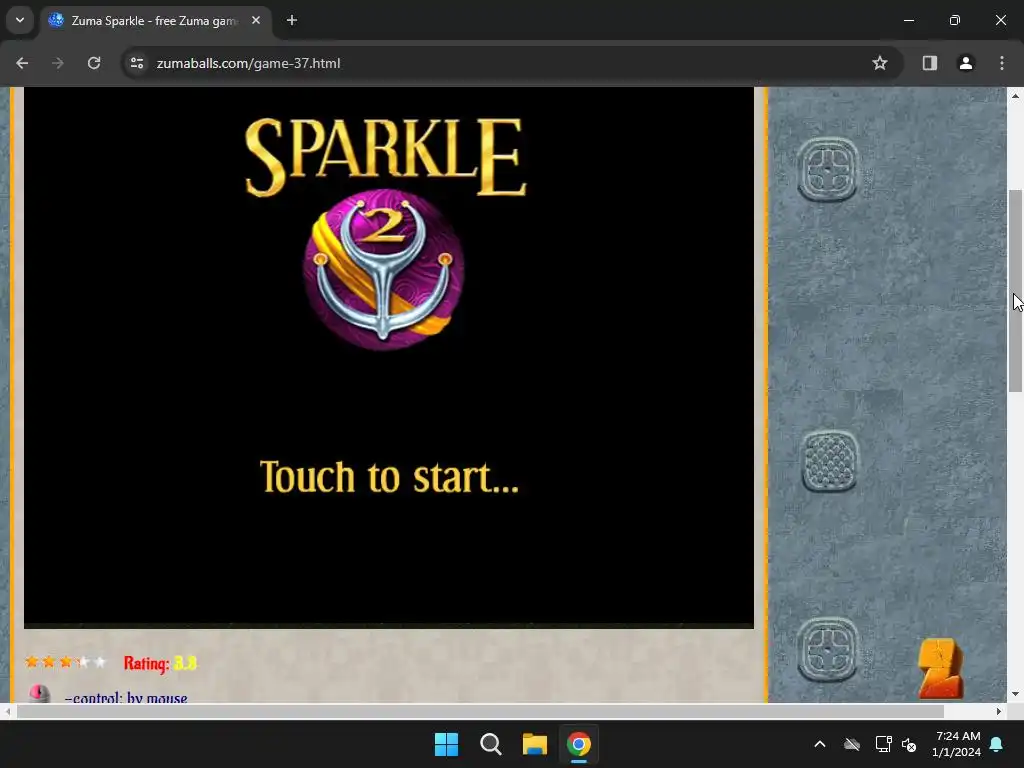
Task: Click the top carved stone glyph in sidebar
Action: (x=827, y=169)
